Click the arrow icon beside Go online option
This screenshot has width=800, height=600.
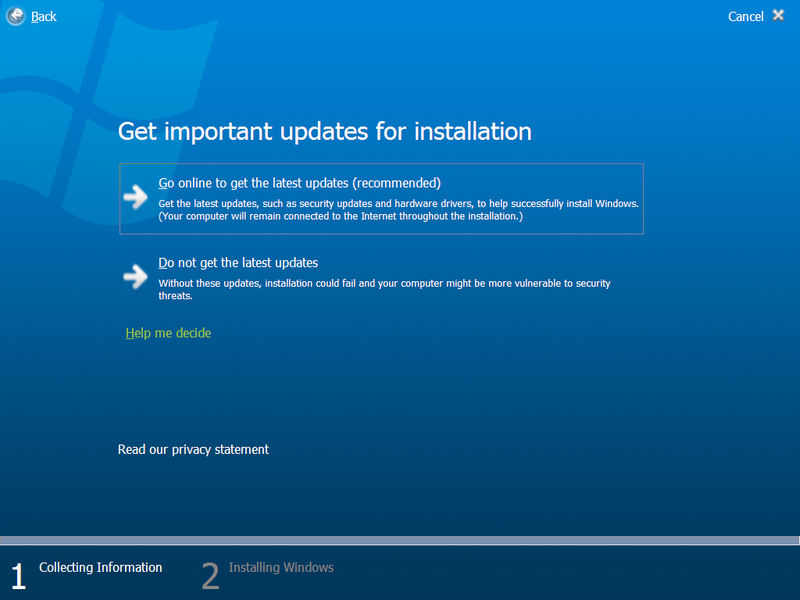pyautogui.click(x=136, y=197)
